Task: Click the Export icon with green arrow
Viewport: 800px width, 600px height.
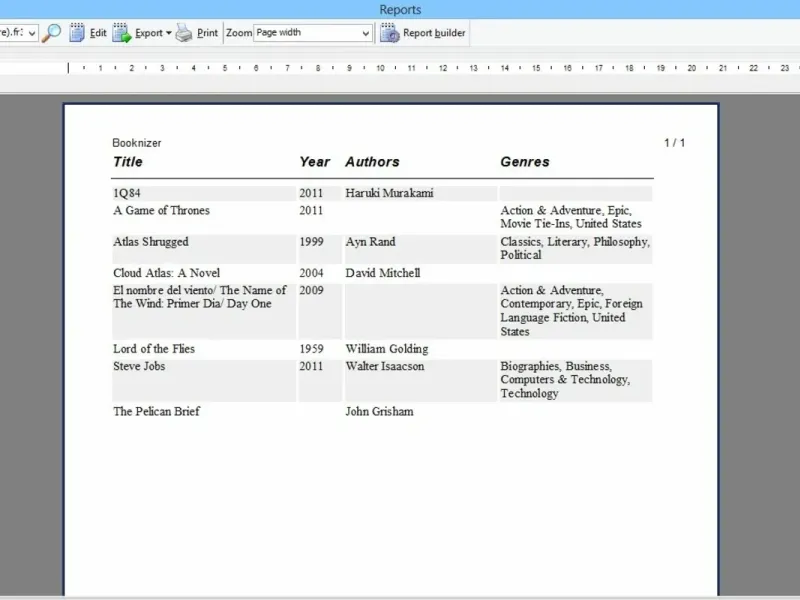Action: click(x=122, y=33)
